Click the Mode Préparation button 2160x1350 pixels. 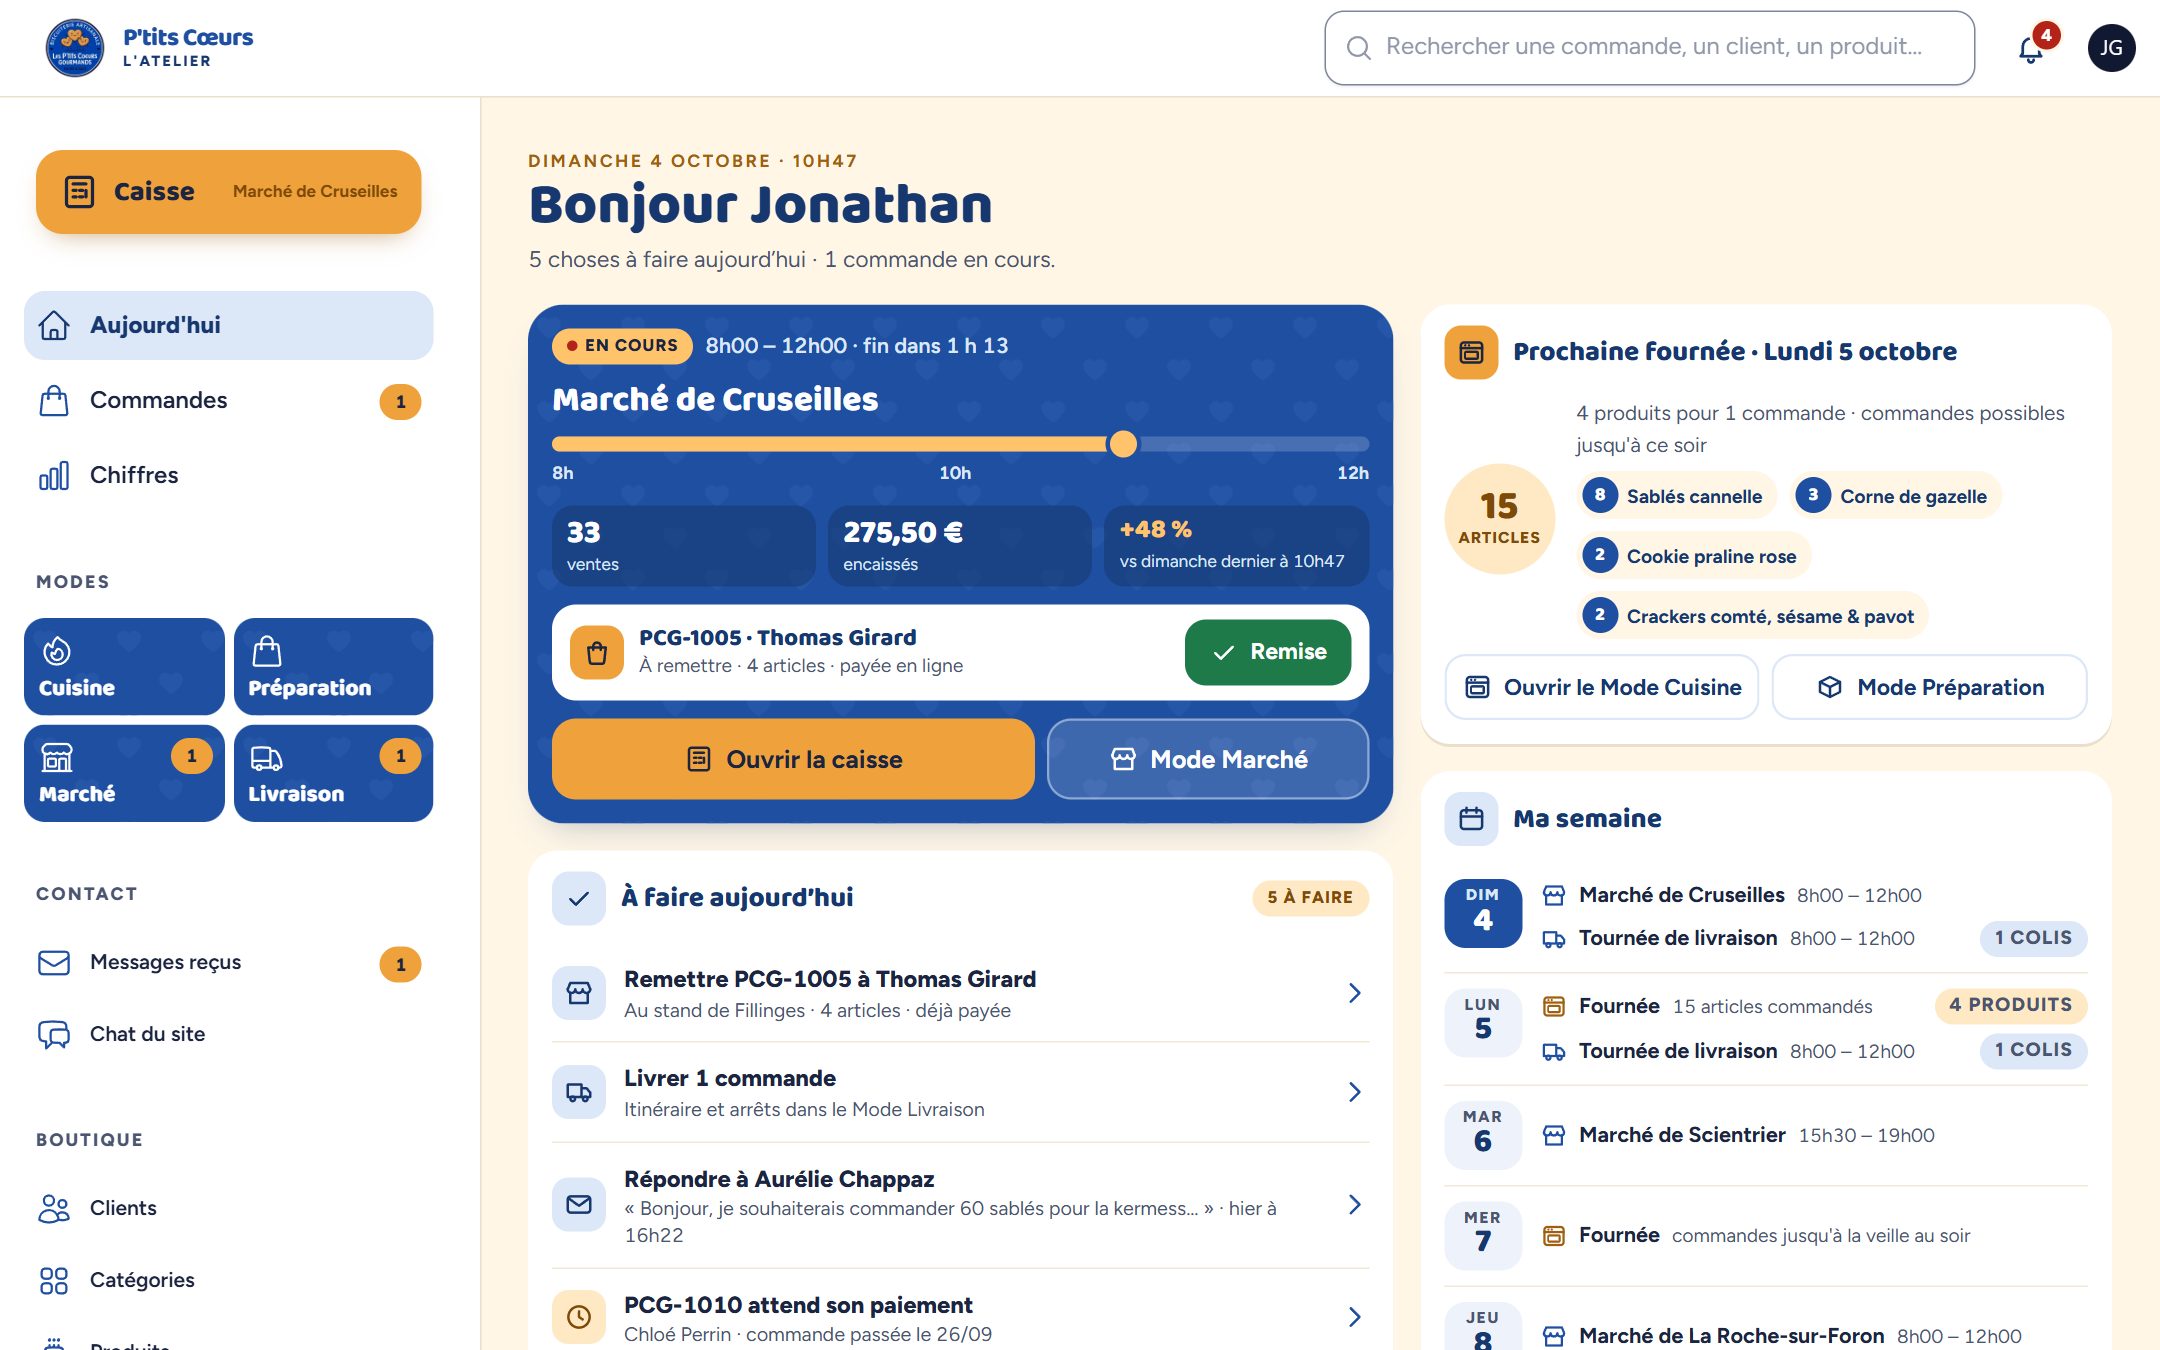[1930, 687]
